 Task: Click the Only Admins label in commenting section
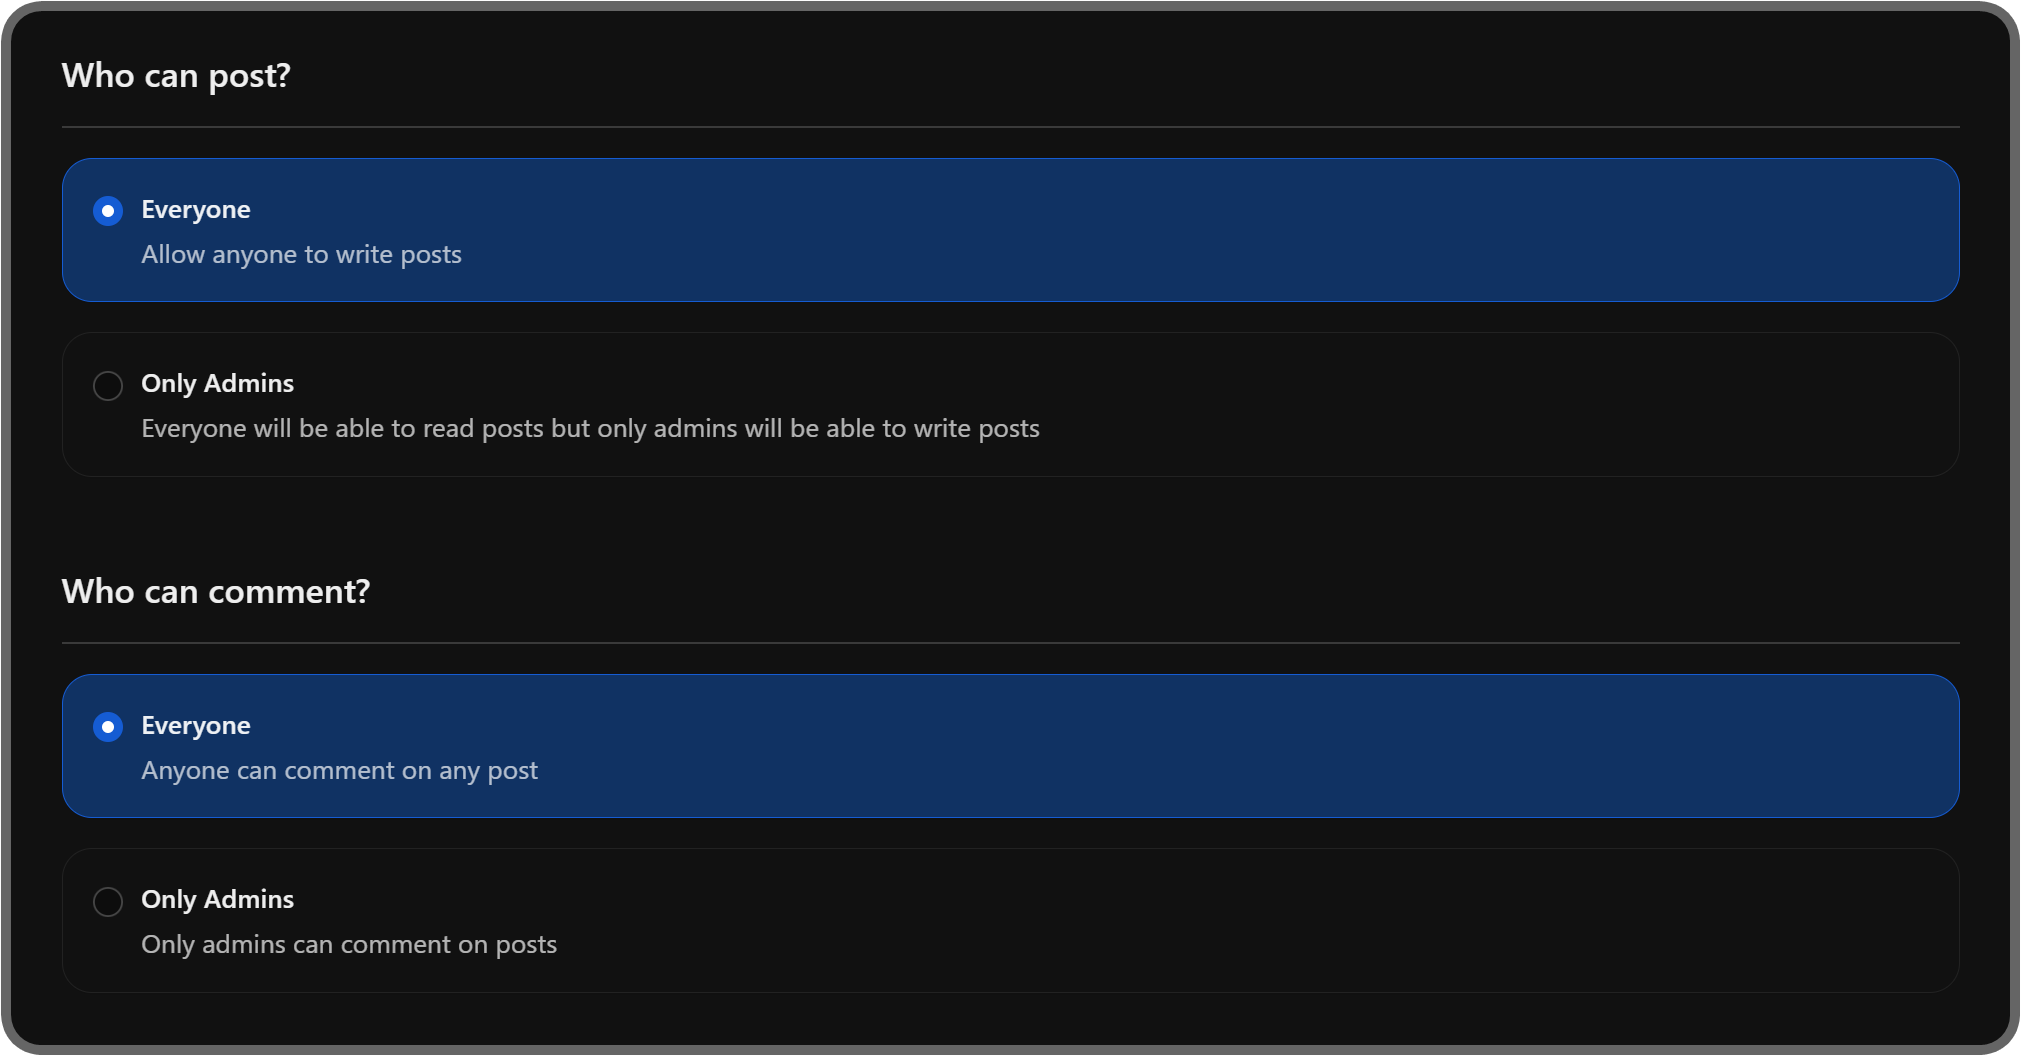pos(217,899)
